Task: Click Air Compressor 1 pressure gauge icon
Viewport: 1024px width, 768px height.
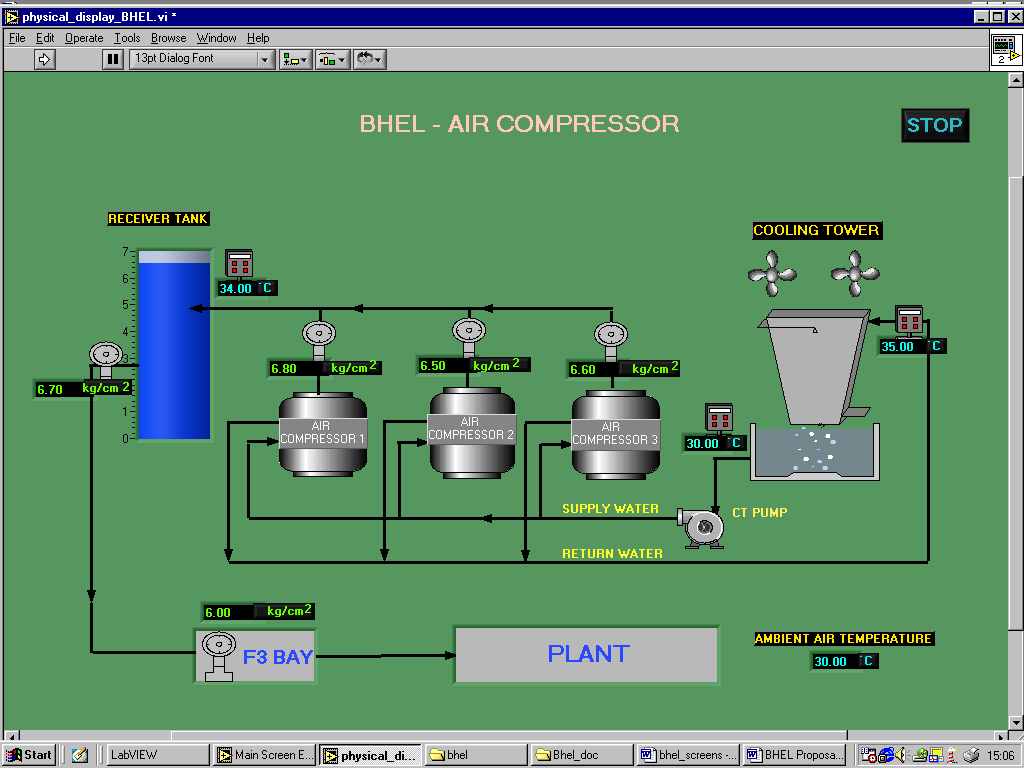Action: pyautogui.click(x=319, y=339)
